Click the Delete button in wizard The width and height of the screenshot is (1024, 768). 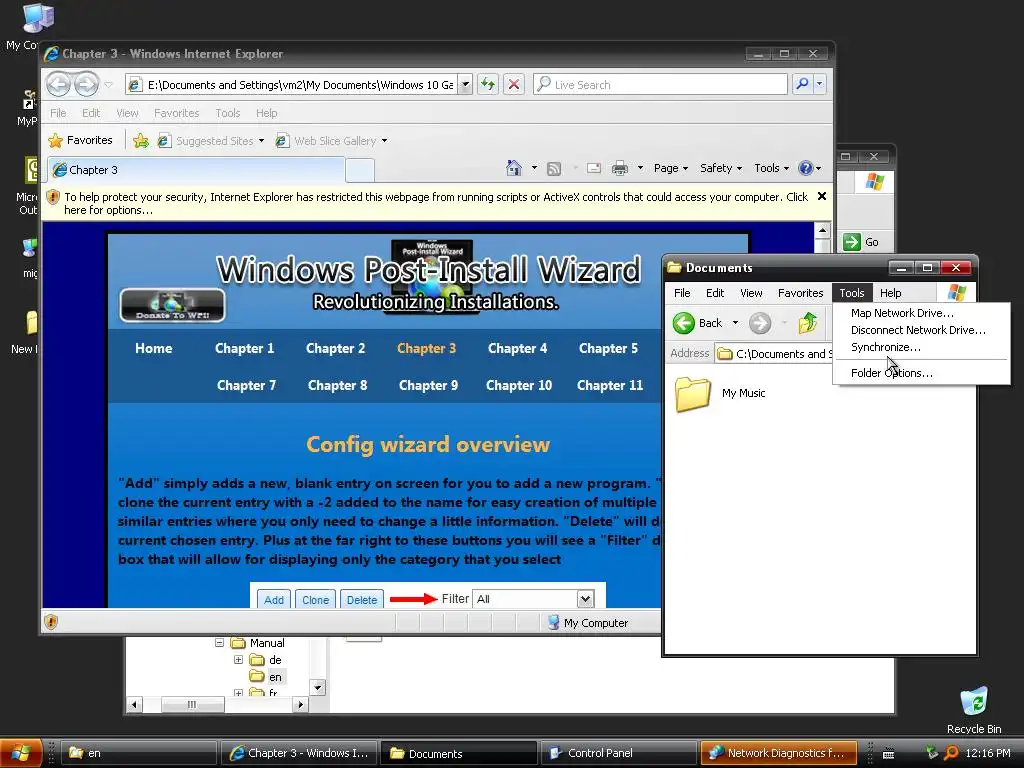click(x=362, y=600)
